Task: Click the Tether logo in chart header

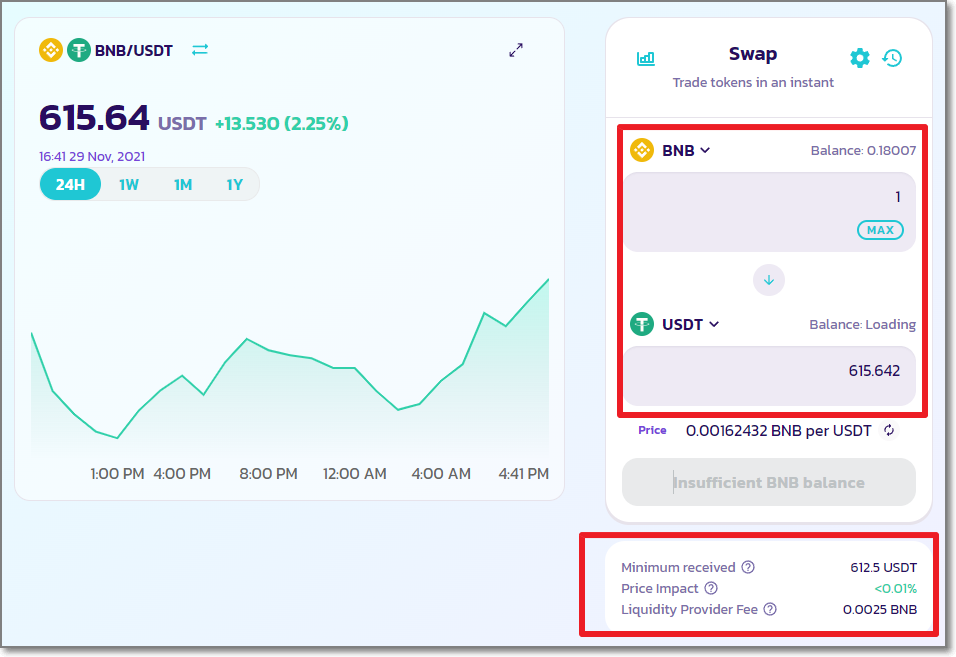Action: click(79, 50)
